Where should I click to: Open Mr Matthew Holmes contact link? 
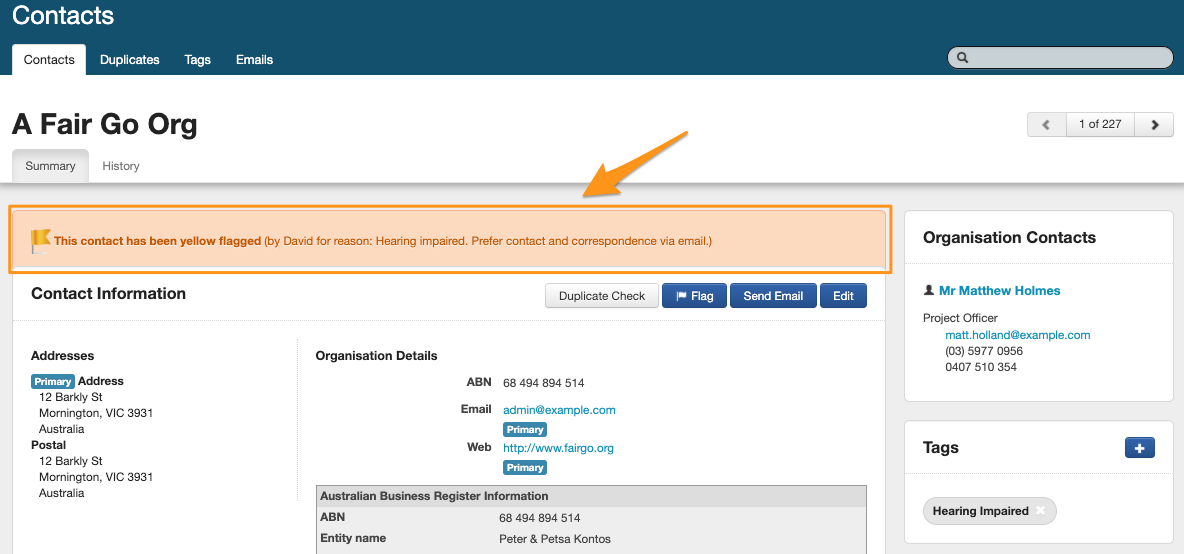[x=999, y=291]
